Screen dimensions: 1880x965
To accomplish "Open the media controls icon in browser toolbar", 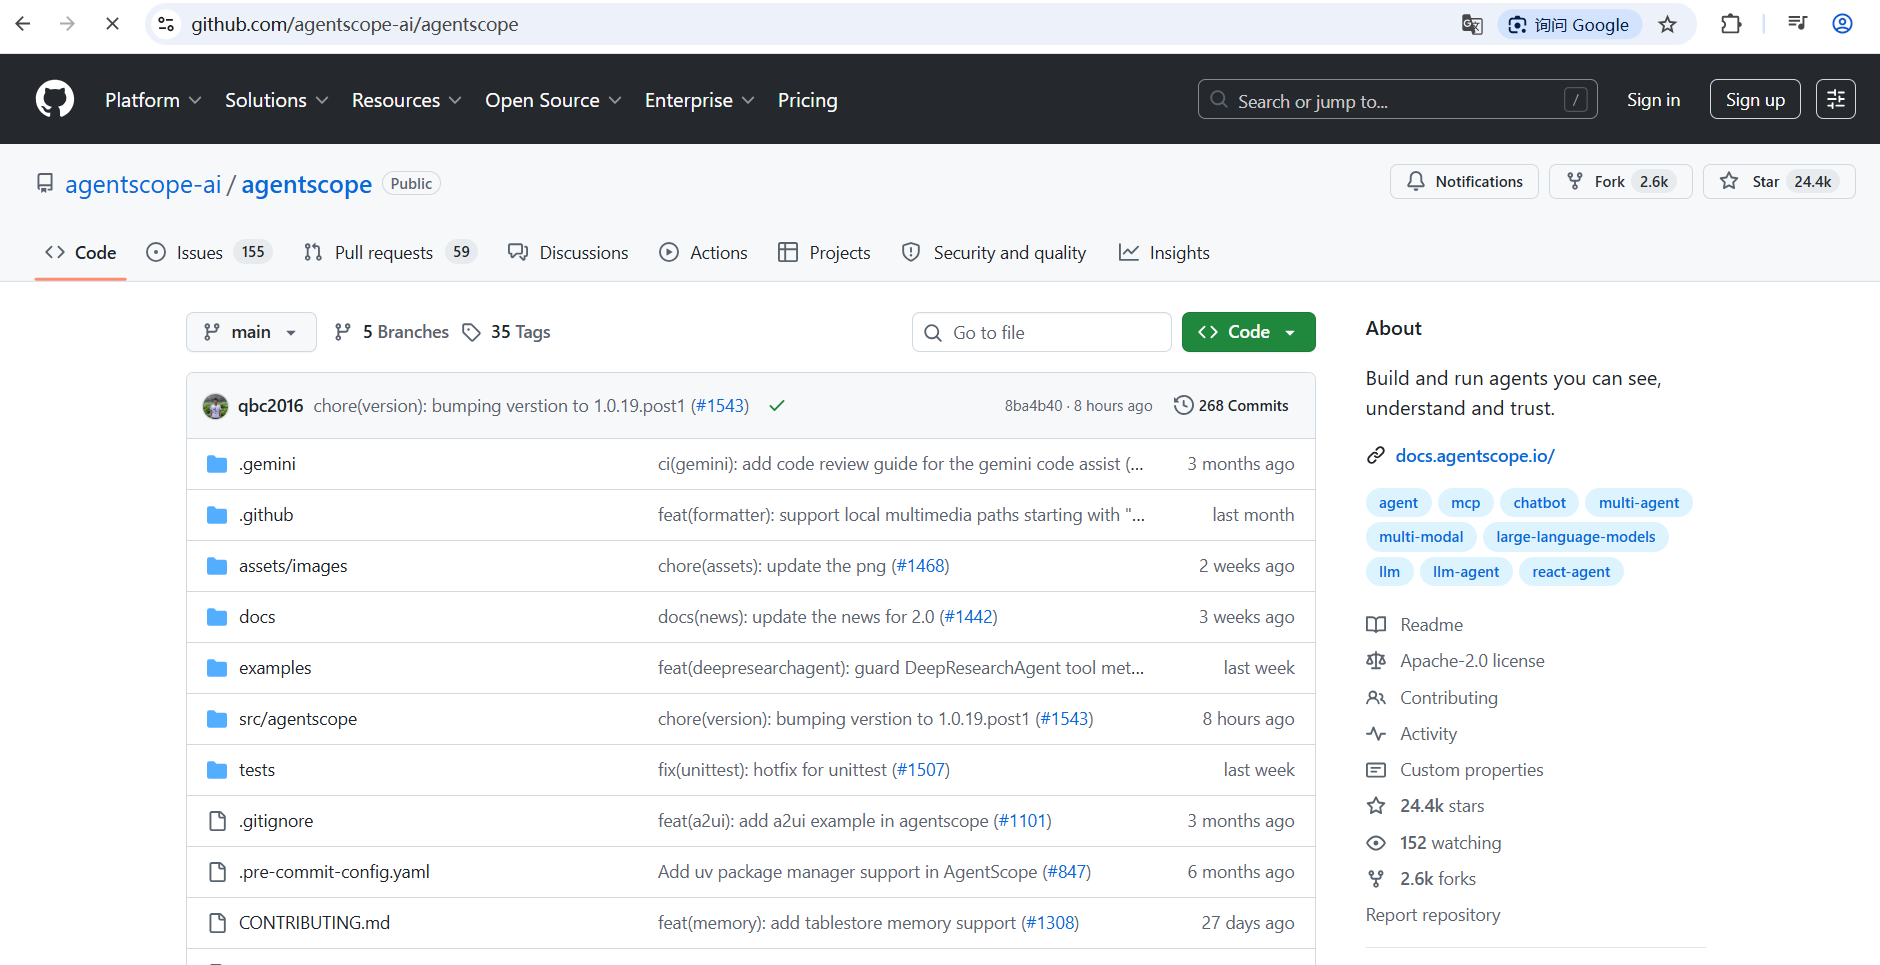I will (x=1797, y=24).
